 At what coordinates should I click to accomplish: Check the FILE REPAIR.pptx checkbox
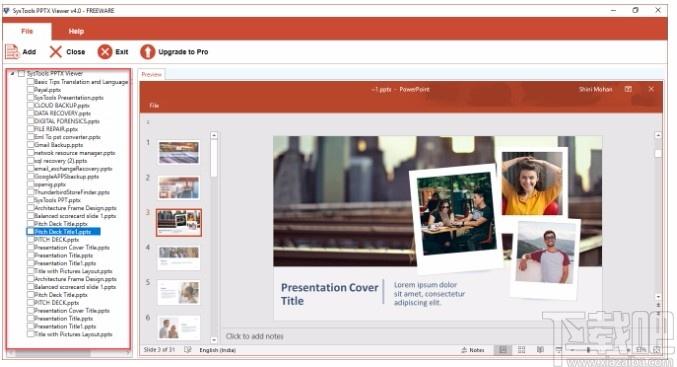click(x=30, y=129)
